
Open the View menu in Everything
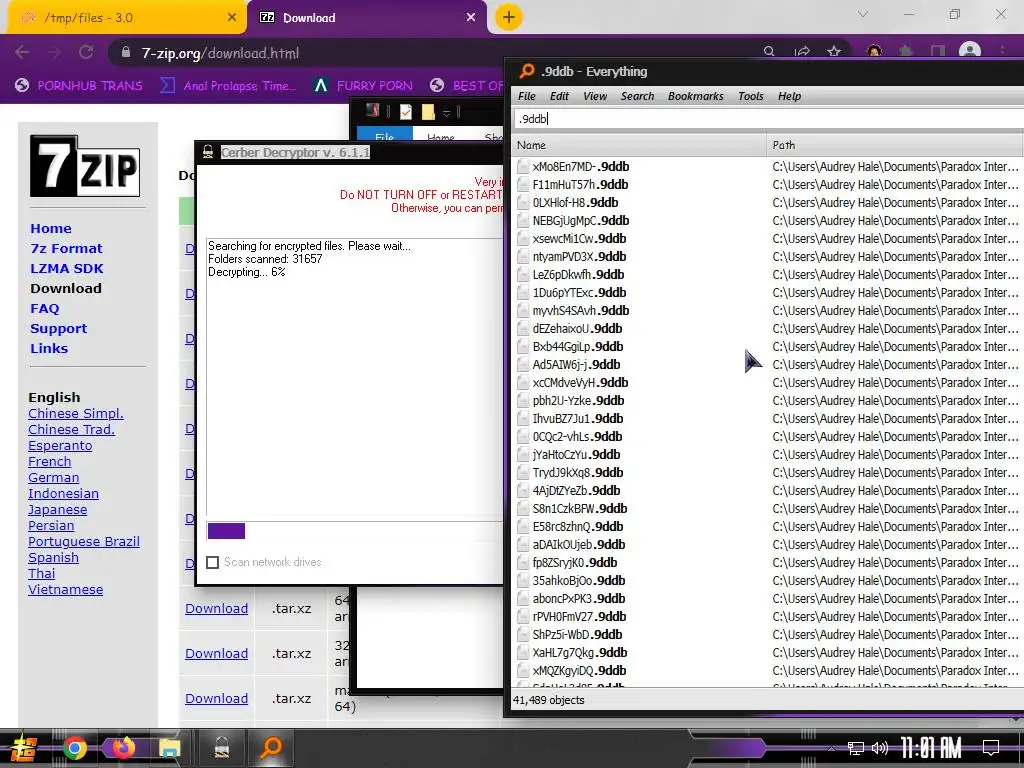pos(595,96)
